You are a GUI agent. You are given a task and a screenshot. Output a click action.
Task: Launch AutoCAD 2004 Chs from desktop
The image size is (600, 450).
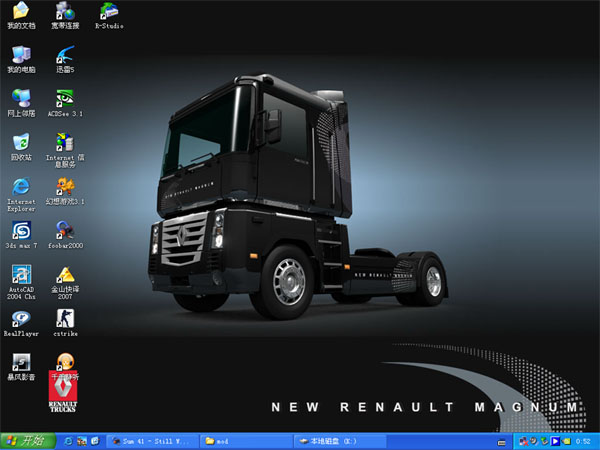coord(20,275)
